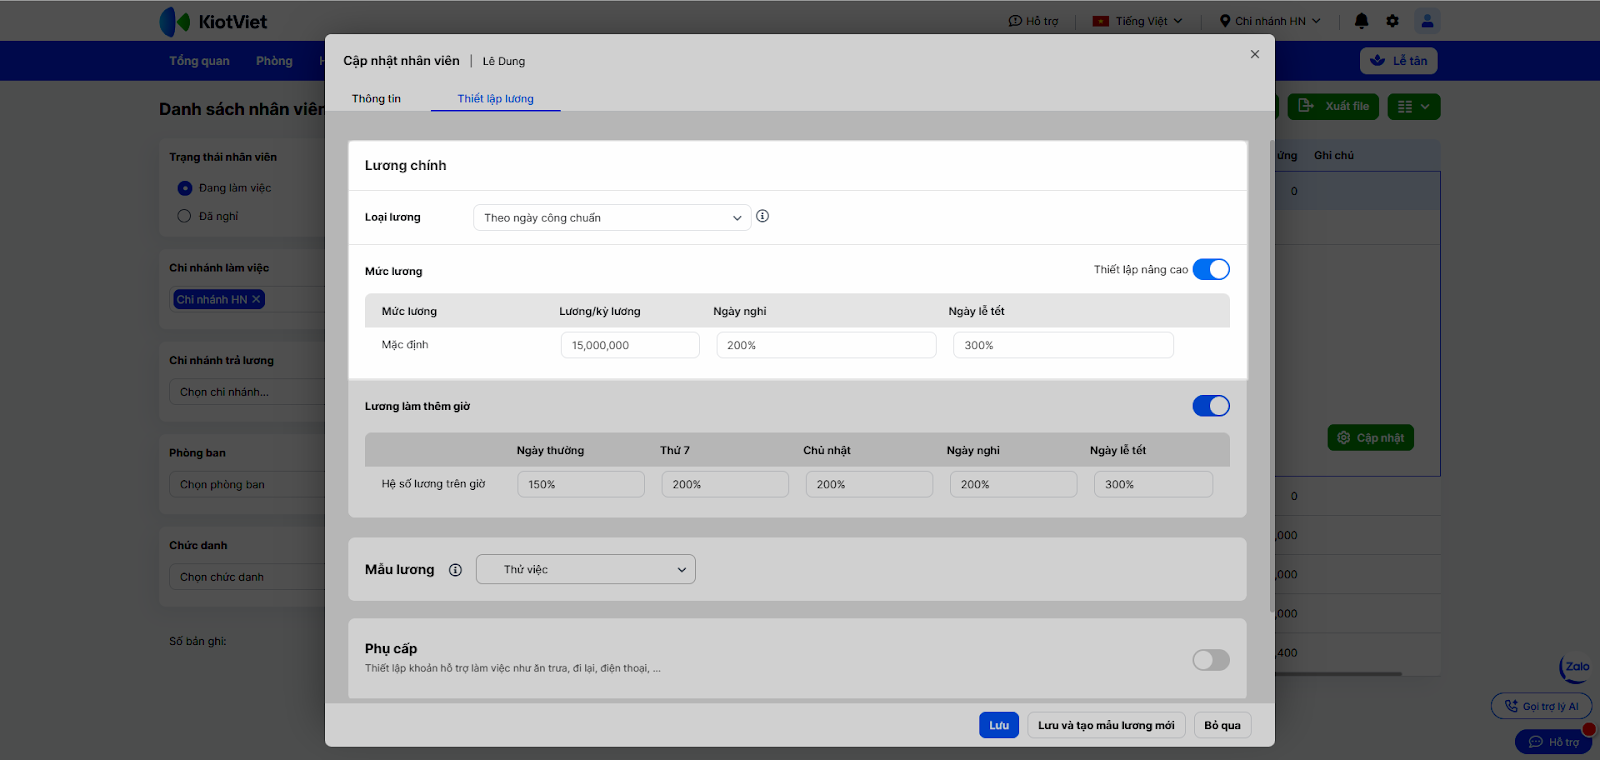
Task: Click the Hỗ trợ chat bubble button
Action: tap(1553, 742)
